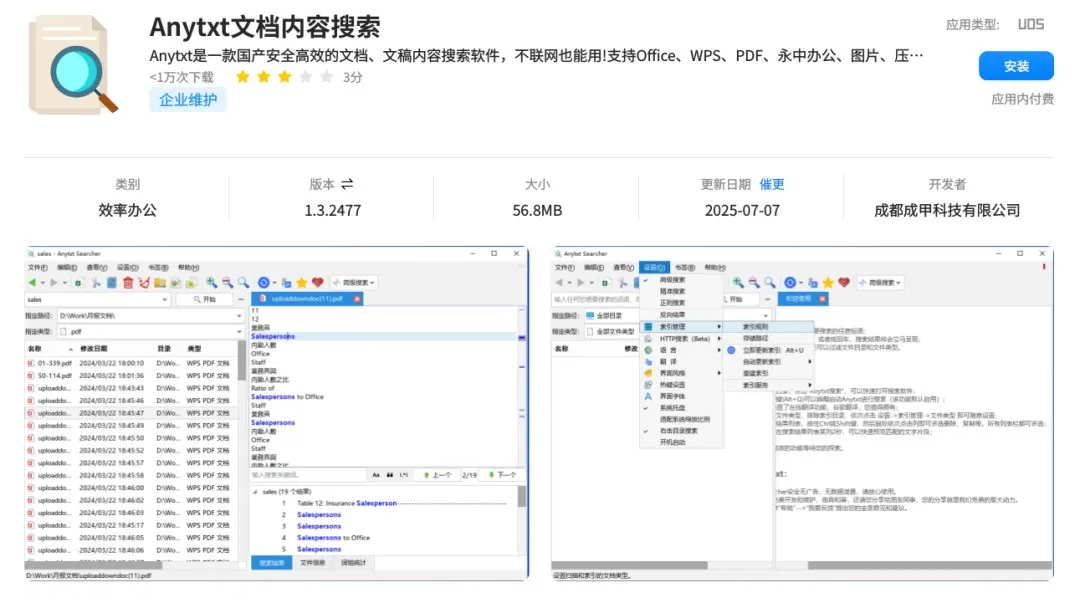In sales window, select file 01-339.pdf
1080x595 pixels.
[54, 363]
